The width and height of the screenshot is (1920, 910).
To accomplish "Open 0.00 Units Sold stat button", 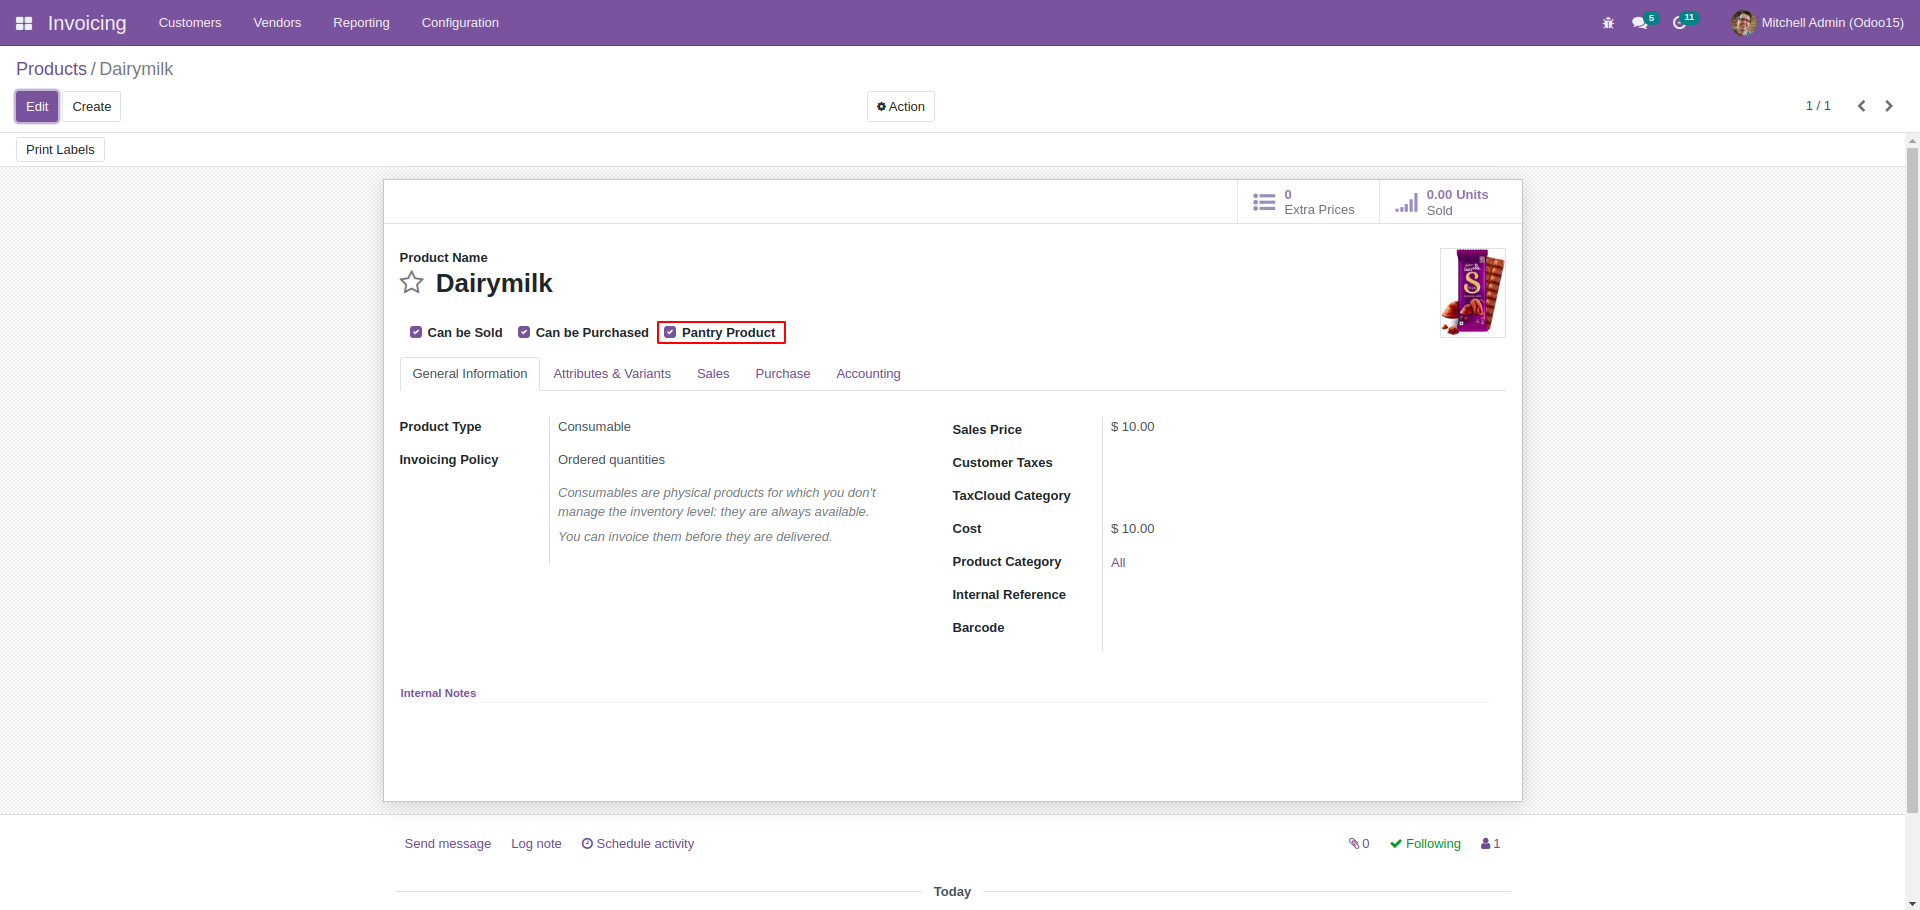I will click(x=1450, y=202).
